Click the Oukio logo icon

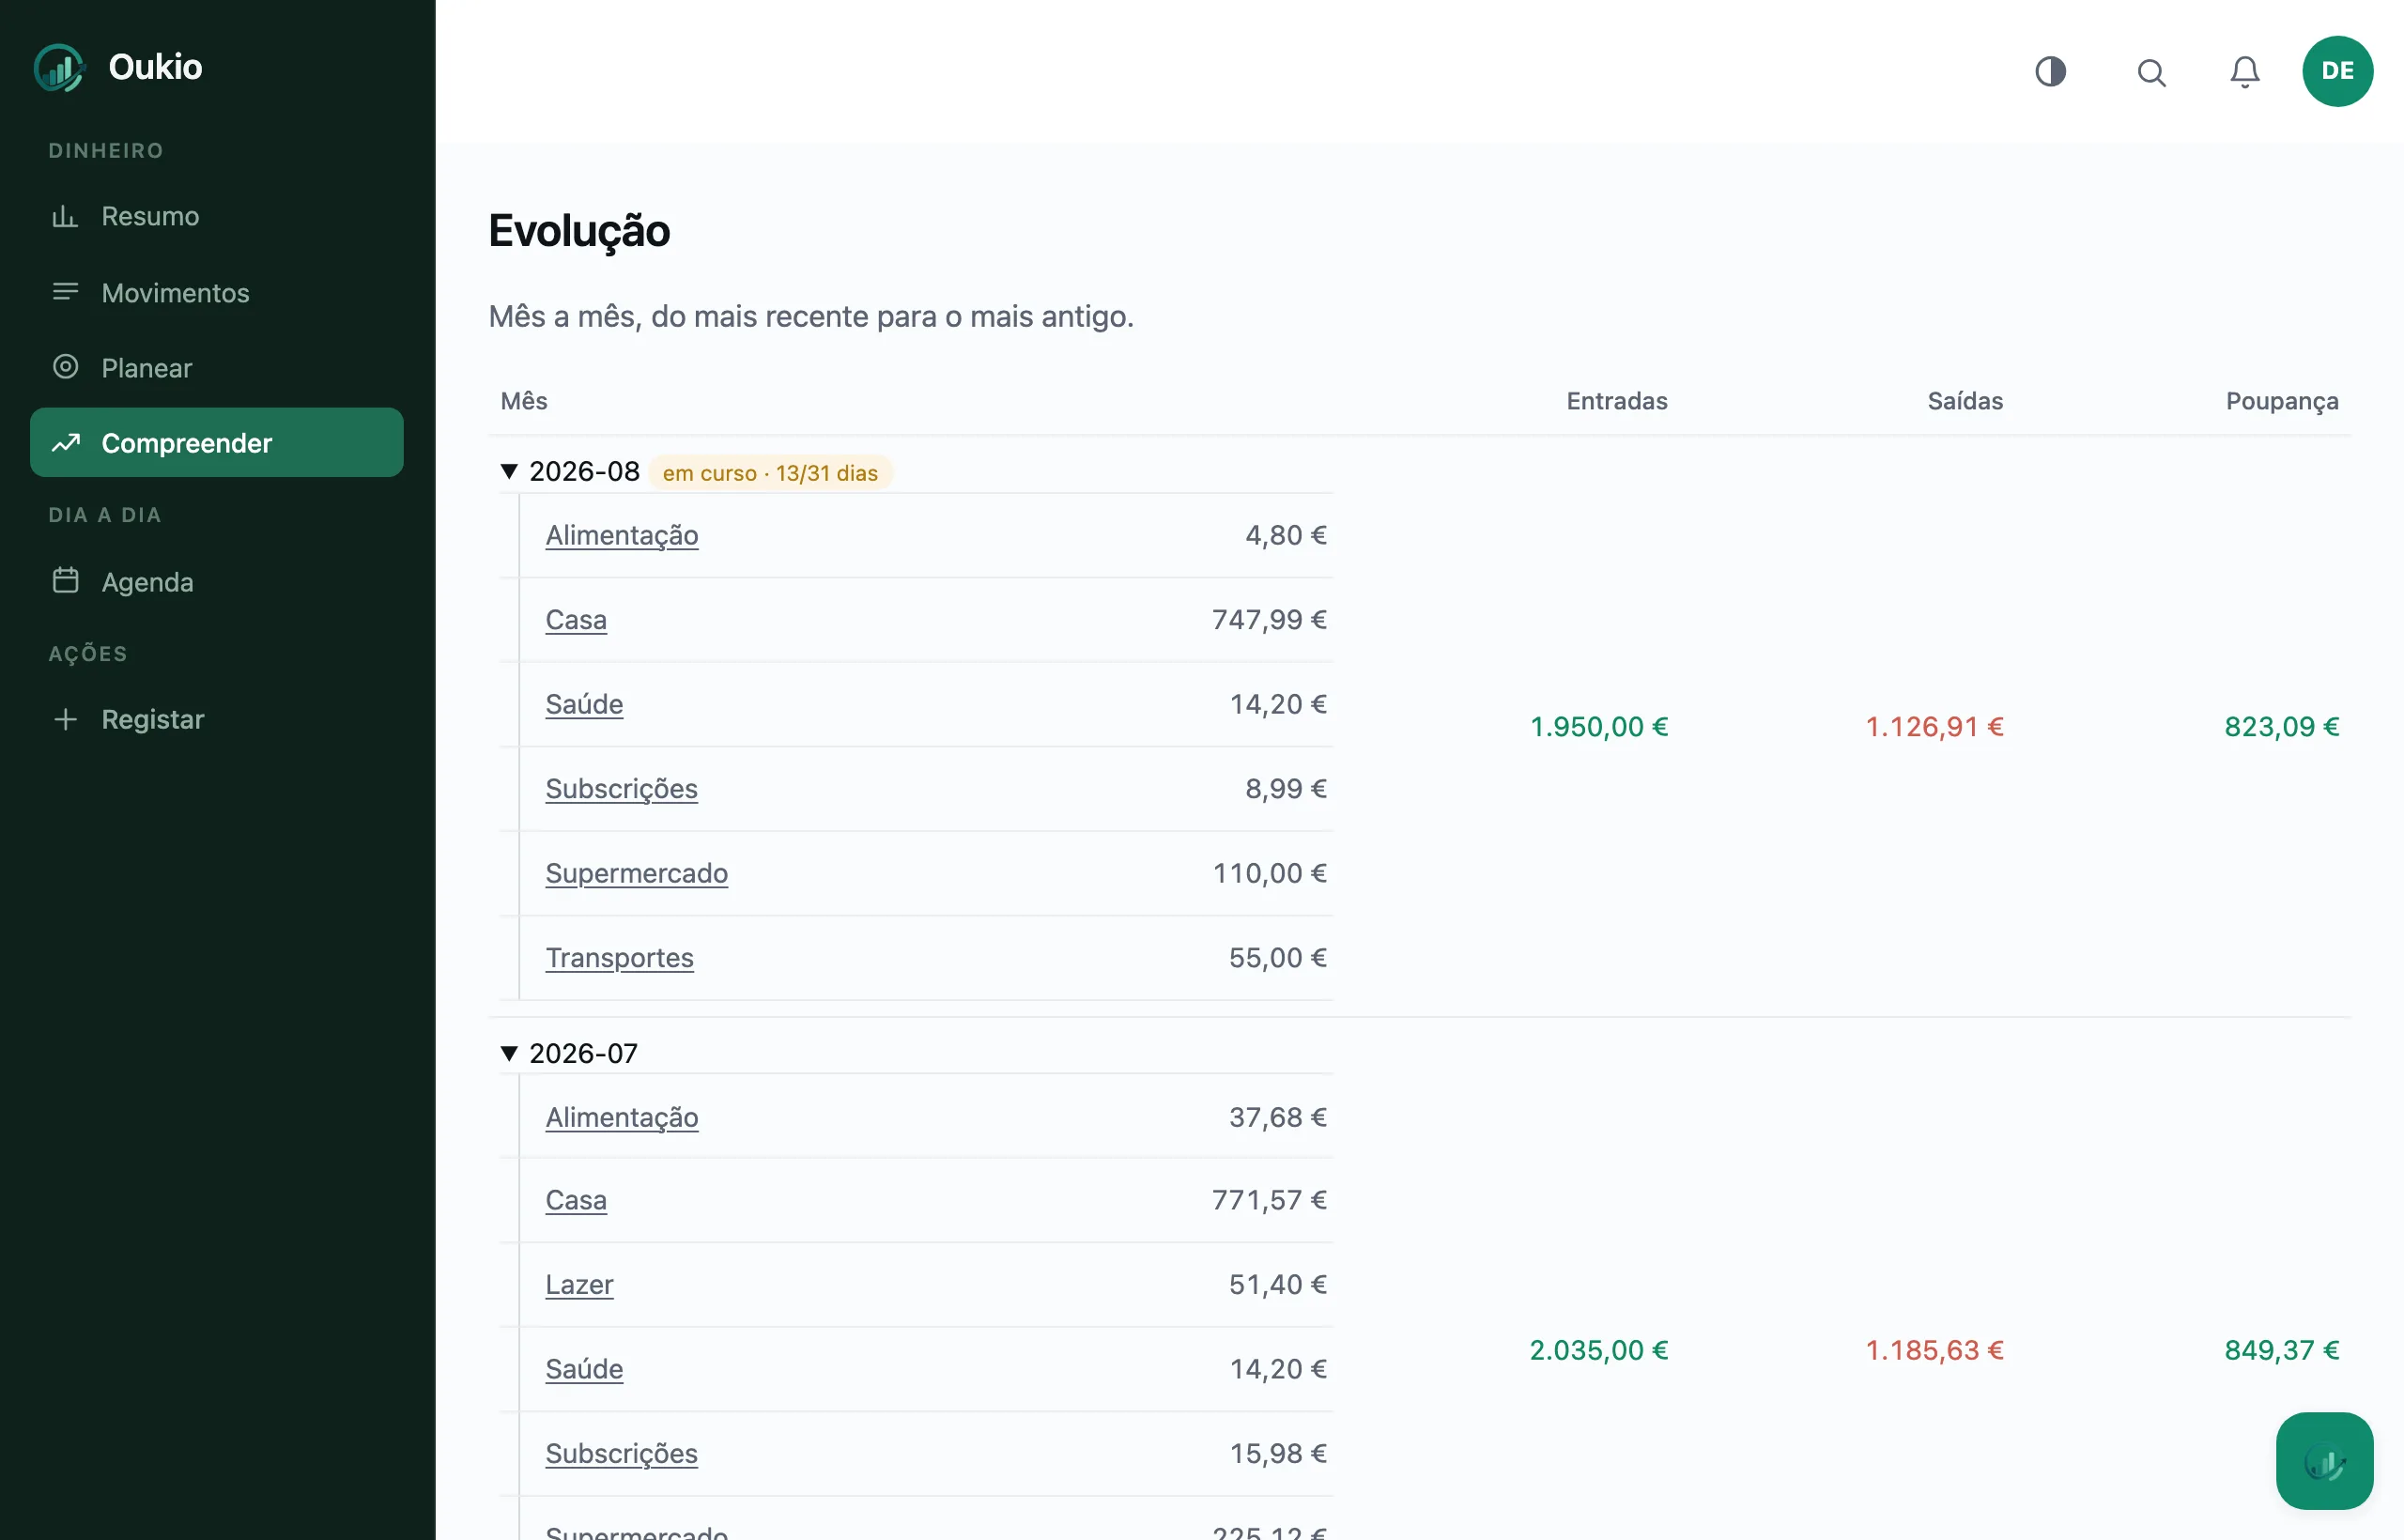(59, 68)
